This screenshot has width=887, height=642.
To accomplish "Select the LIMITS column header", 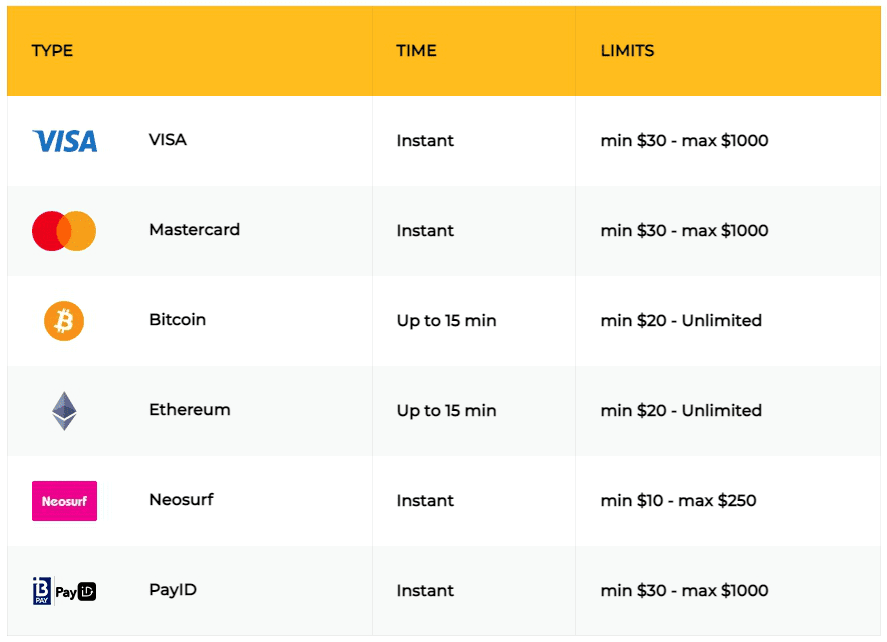I will point(627,51).
